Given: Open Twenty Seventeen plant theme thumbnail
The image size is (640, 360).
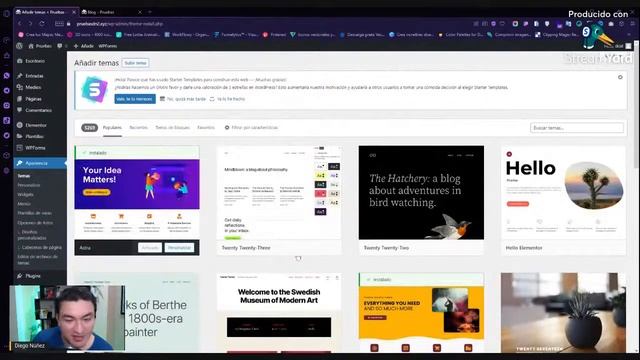Looking at the screenshot, I should pyautogui.click(x=563, y=312).
